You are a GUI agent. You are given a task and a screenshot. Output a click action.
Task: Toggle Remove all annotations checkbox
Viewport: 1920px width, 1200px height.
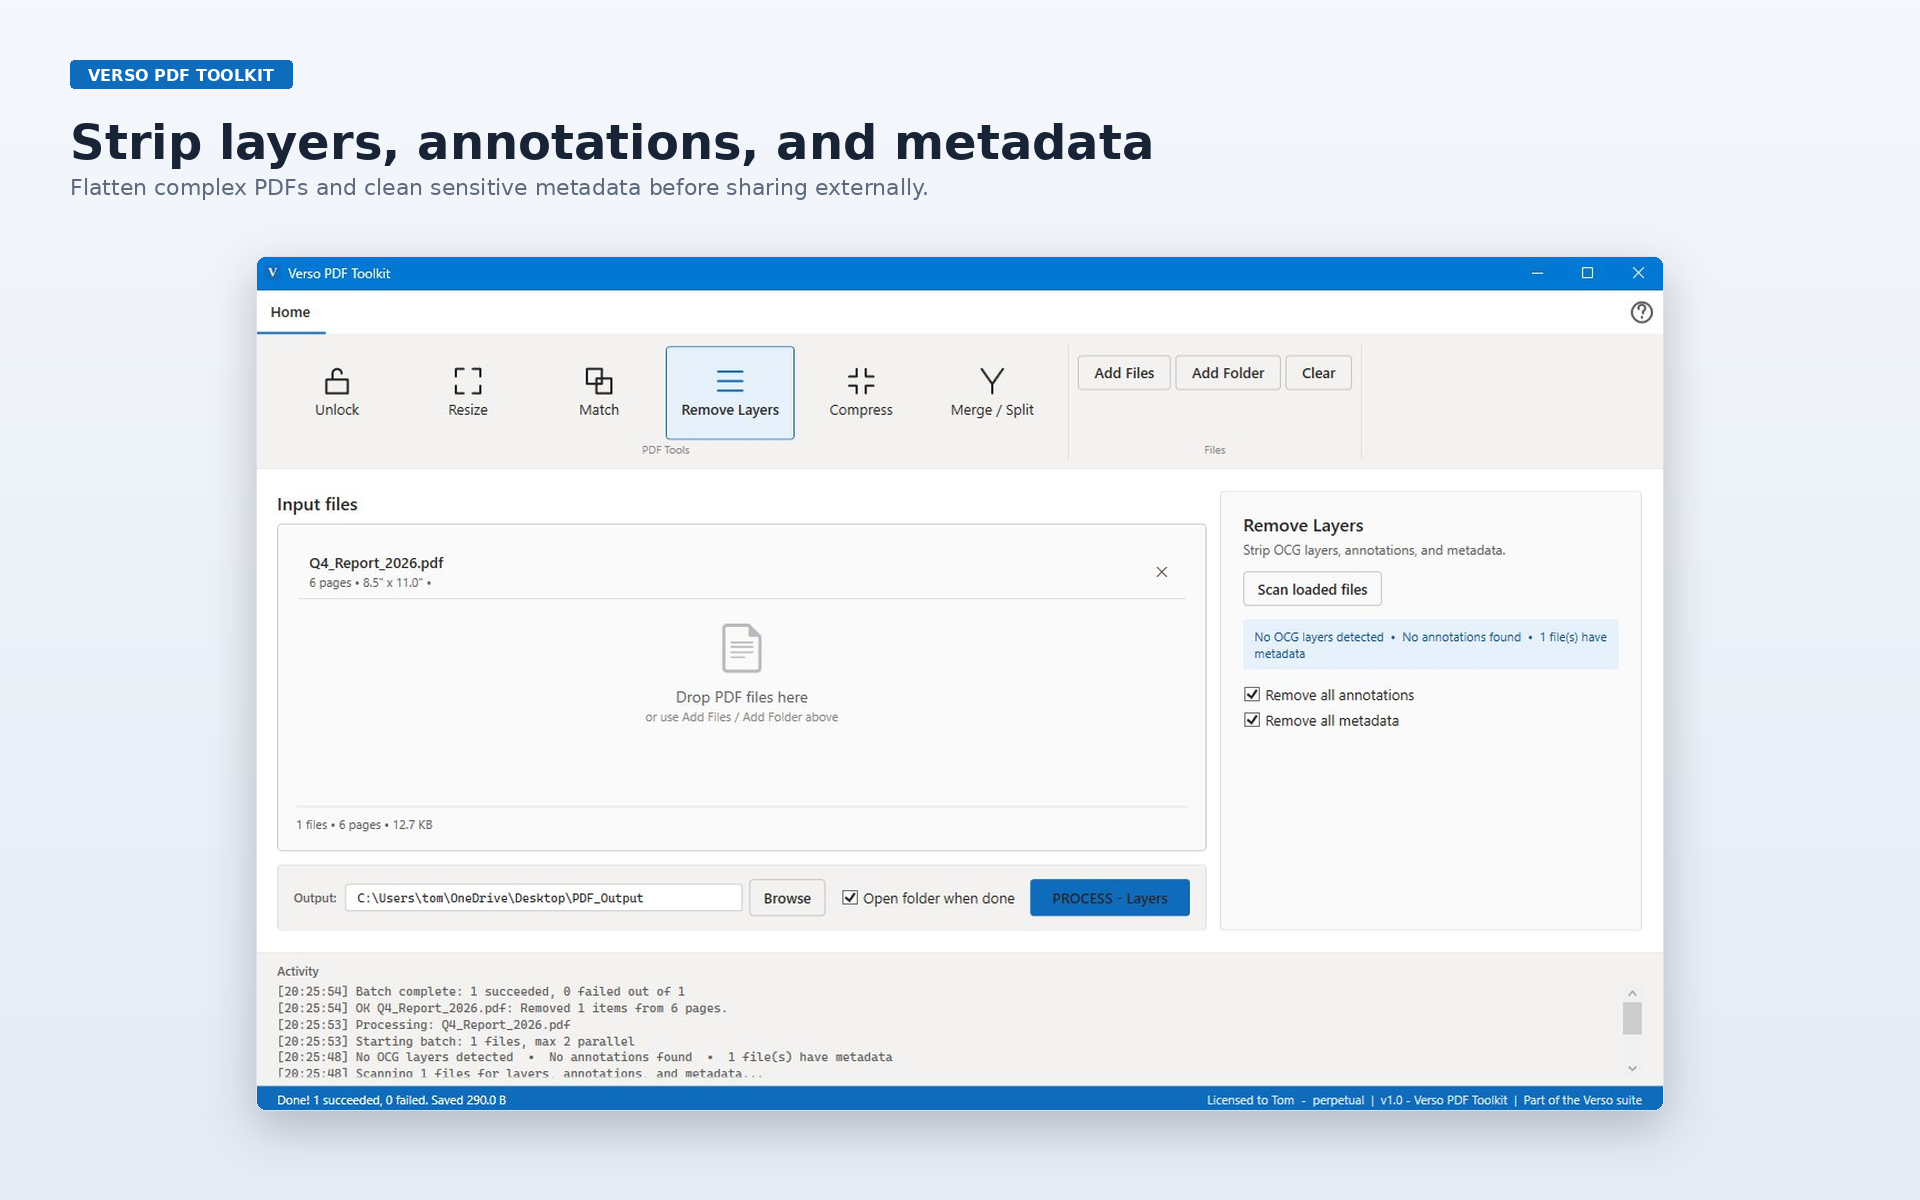1252,694
